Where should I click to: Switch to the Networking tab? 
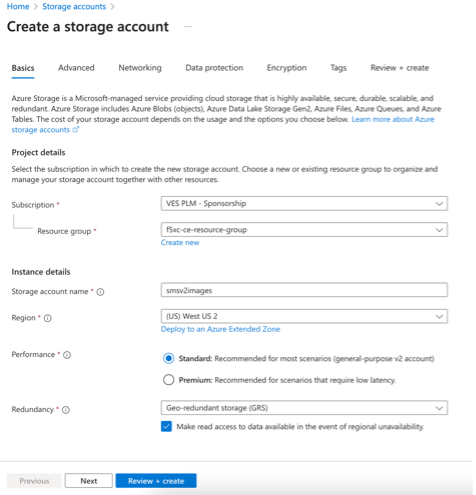click(x=140, y=68)
